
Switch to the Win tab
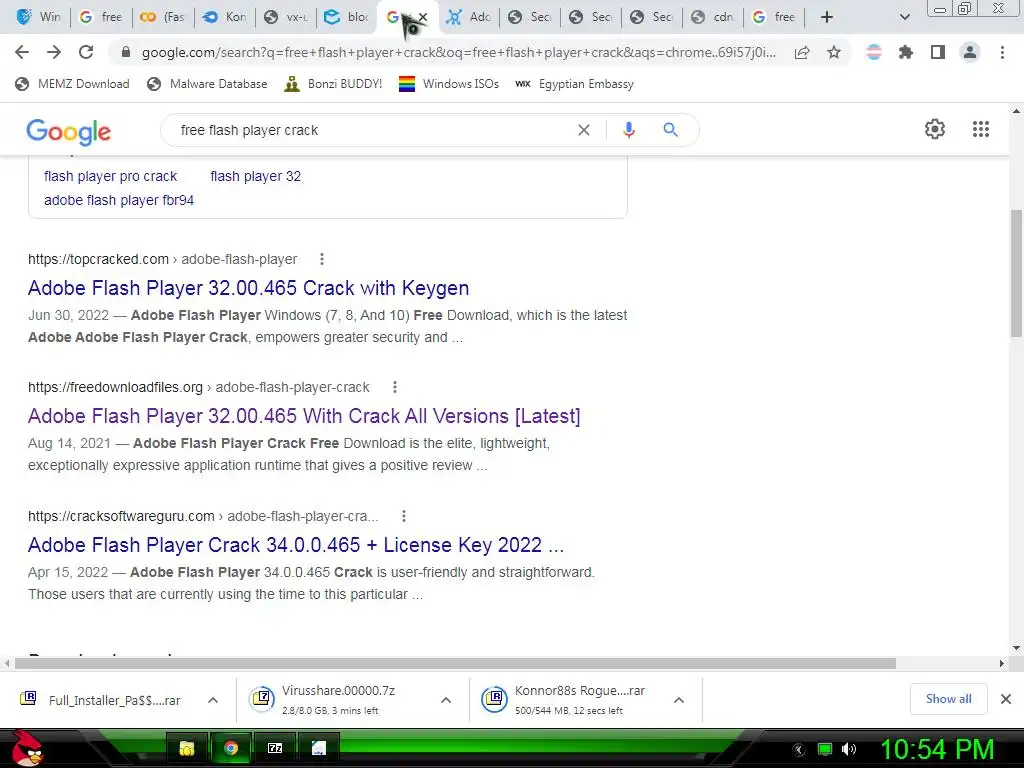coord(39,17)
